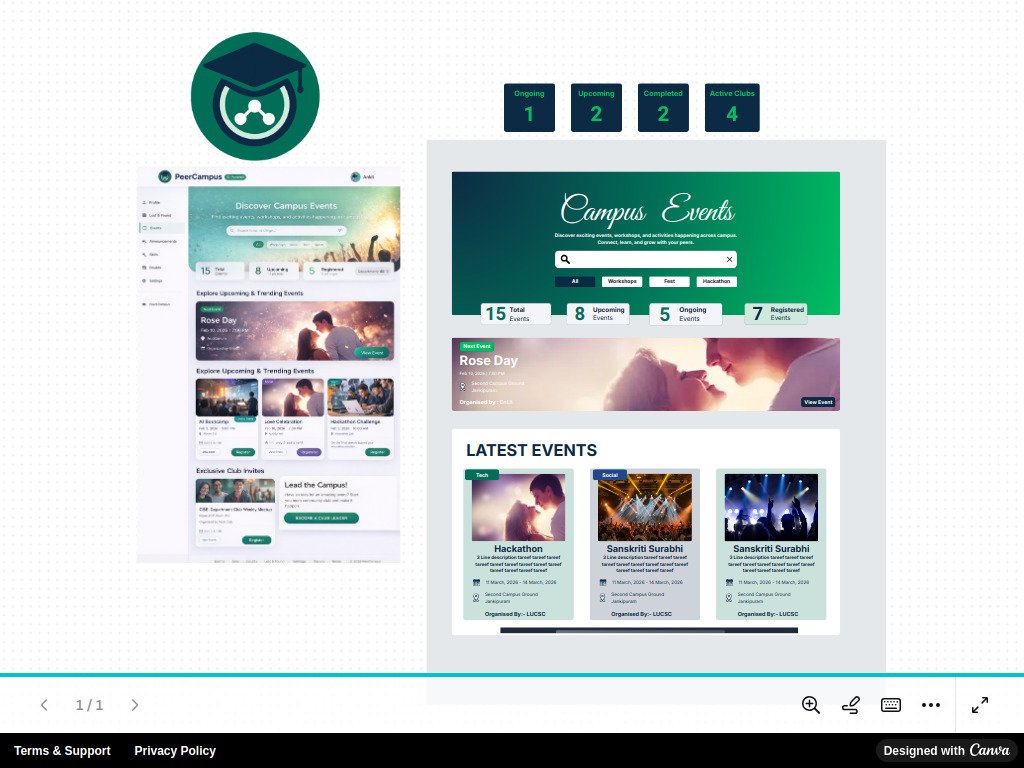Click the search magnifier inside Campus Events
The width and height of the screenshot is (1024, 768).
point(564,259)
